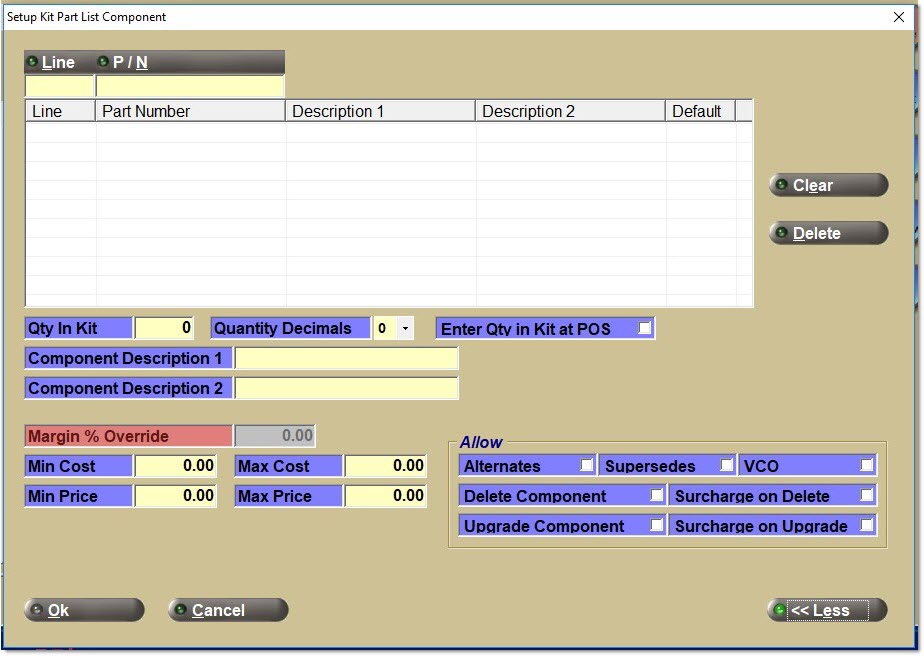Confirm with the Ok button

pyautogui.click(x=84, y=610)
